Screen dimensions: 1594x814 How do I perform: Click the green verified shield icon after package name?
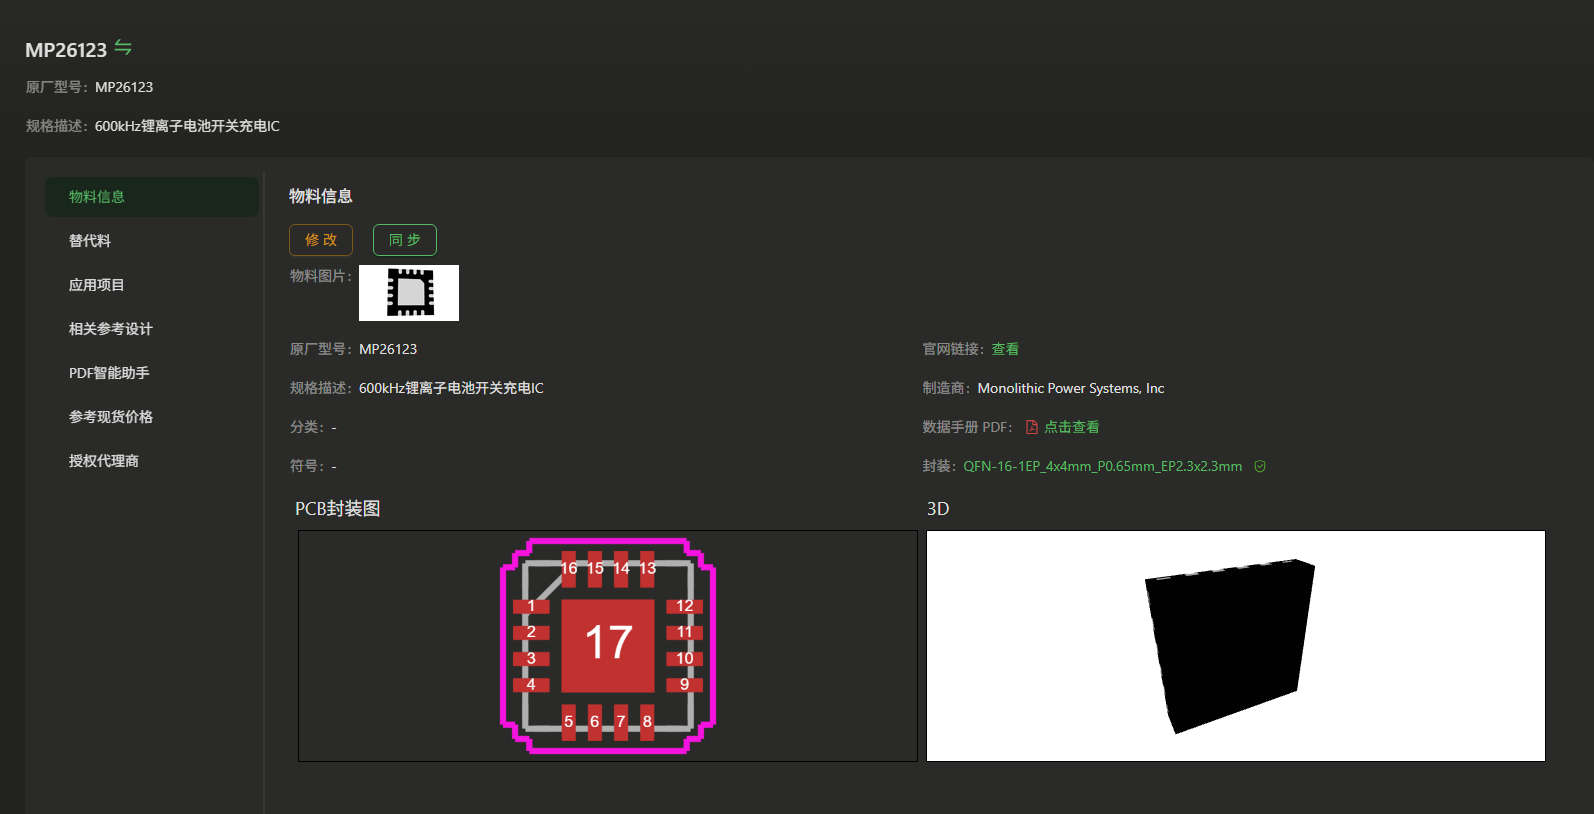coord(1260,466)
